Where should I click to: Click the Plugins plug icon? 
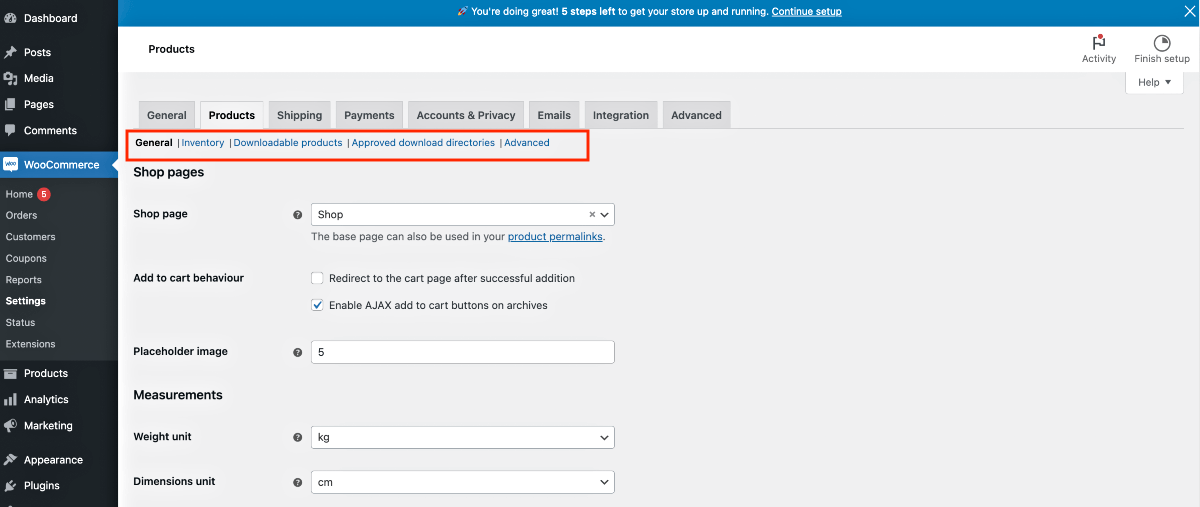pos(11,486)
